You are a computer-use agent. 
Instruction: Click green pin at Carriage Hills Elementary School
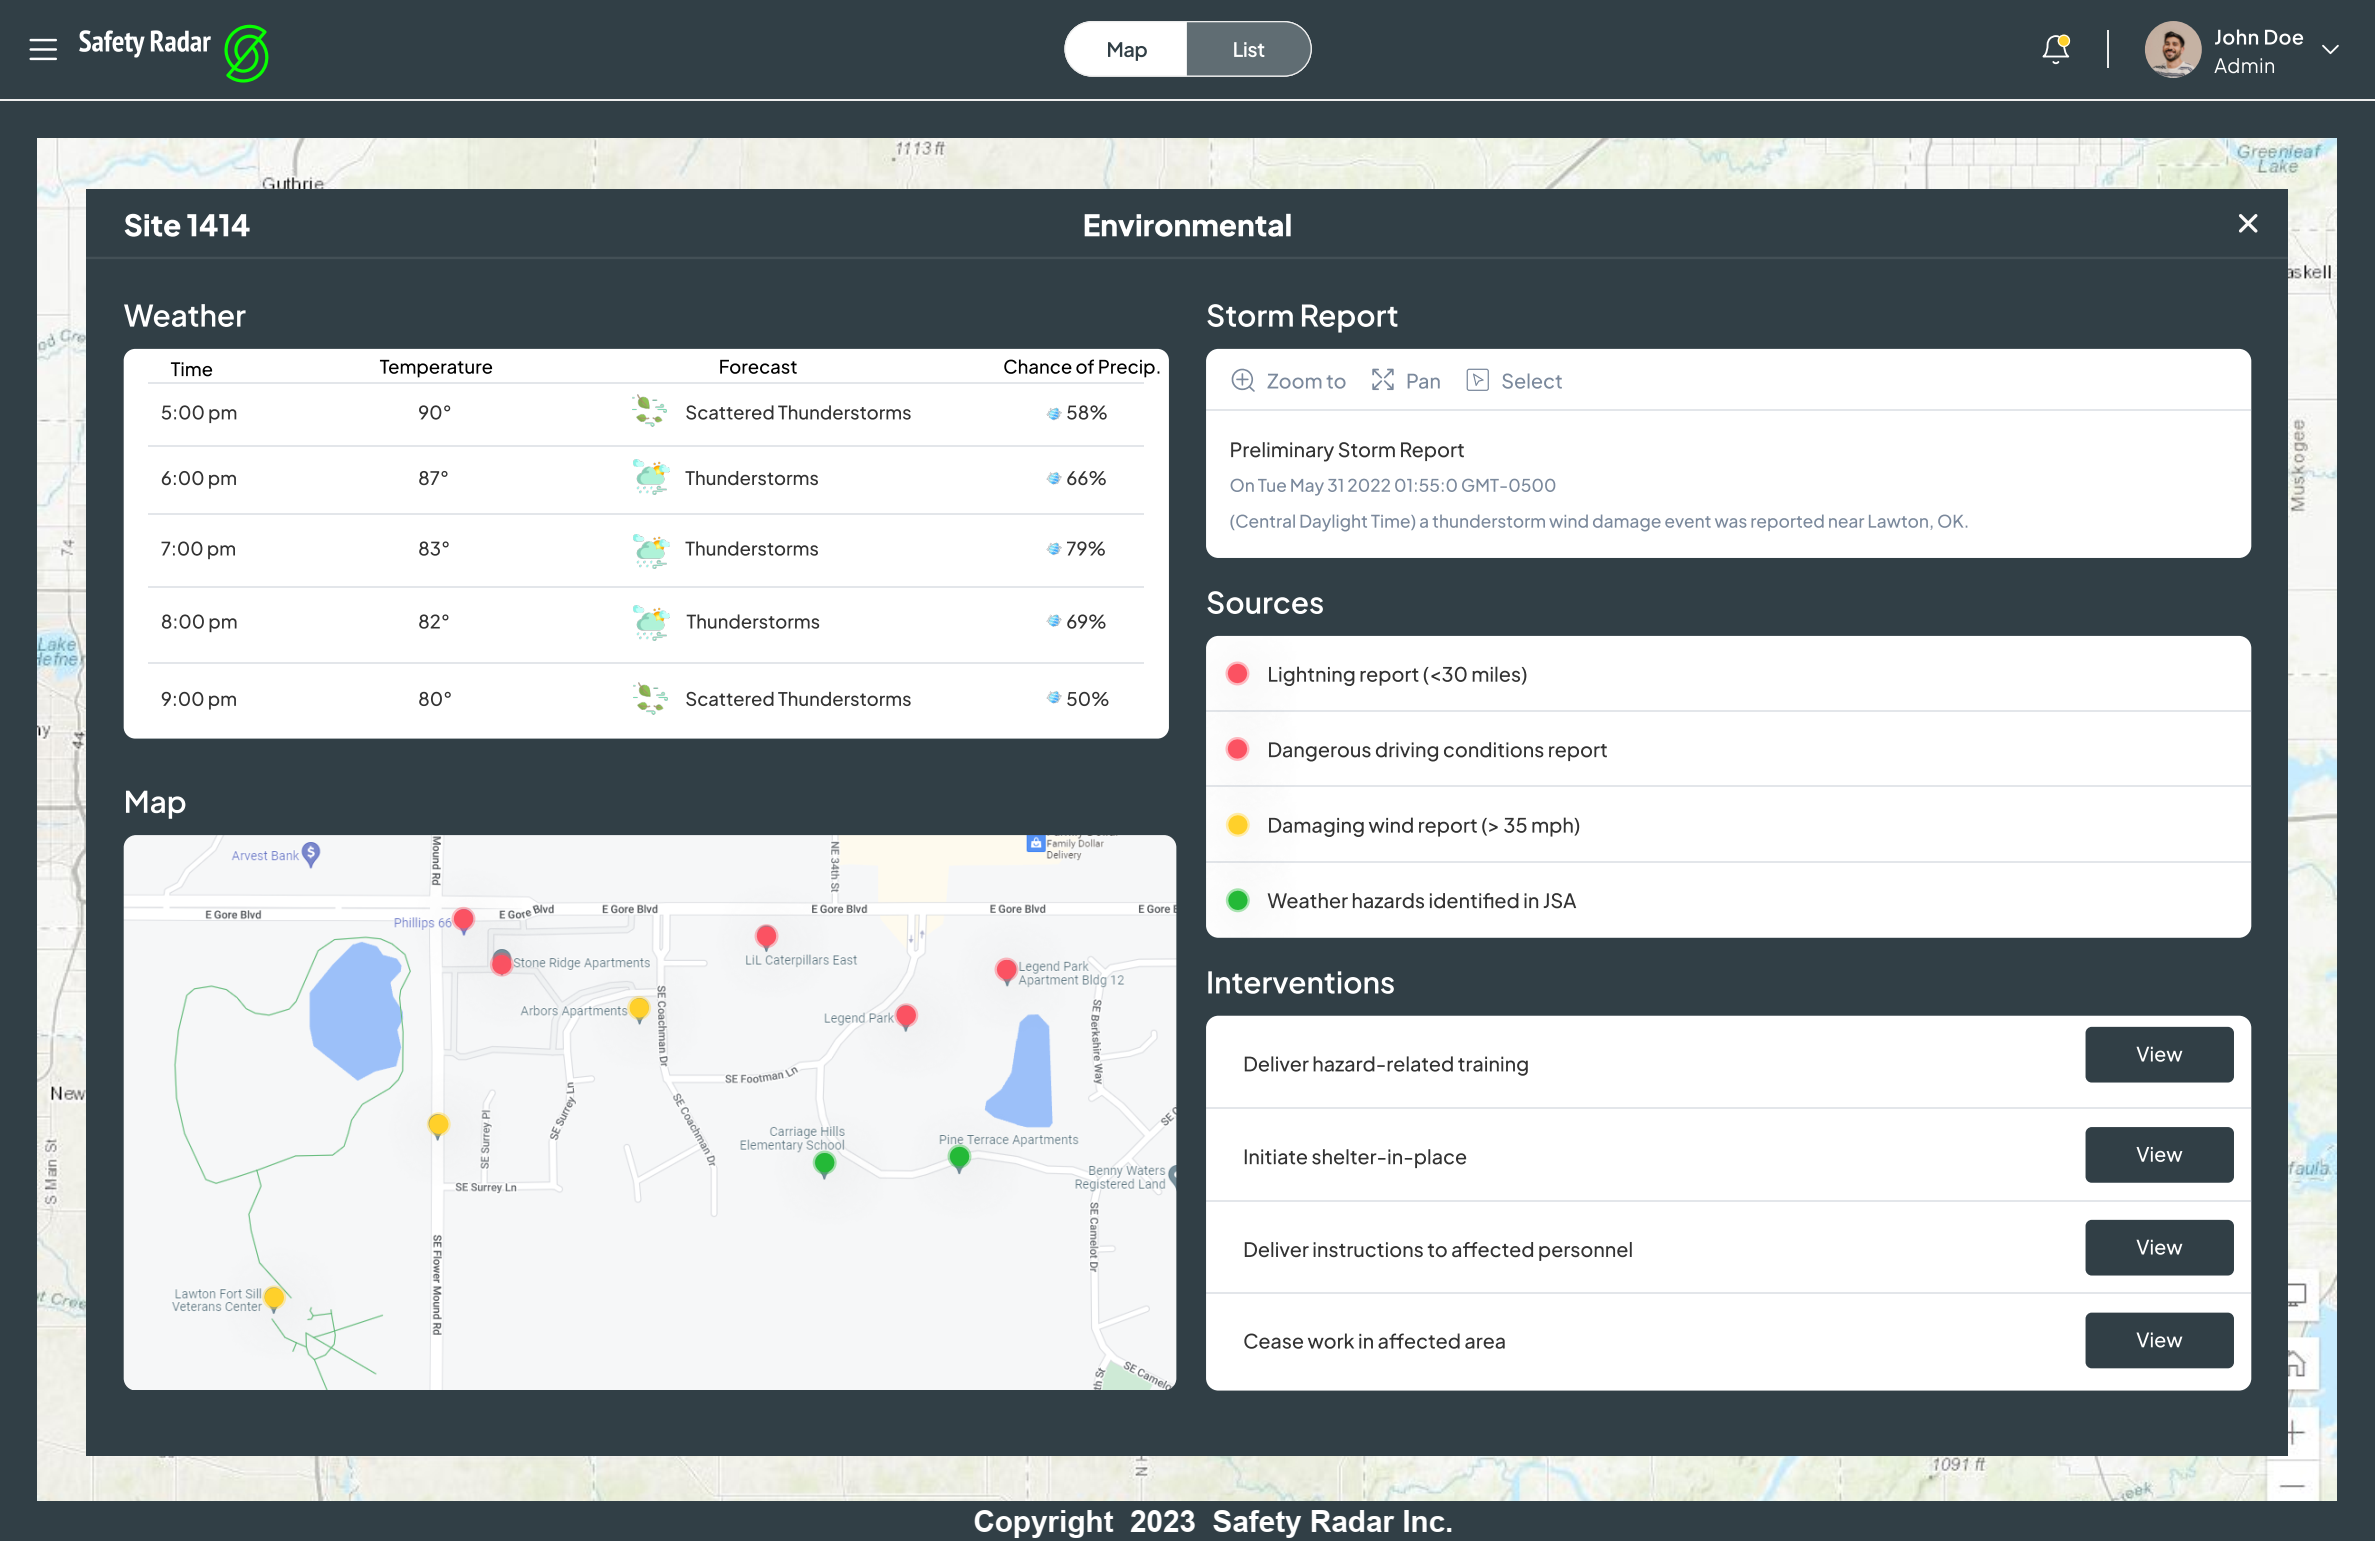pos(824,1163)
